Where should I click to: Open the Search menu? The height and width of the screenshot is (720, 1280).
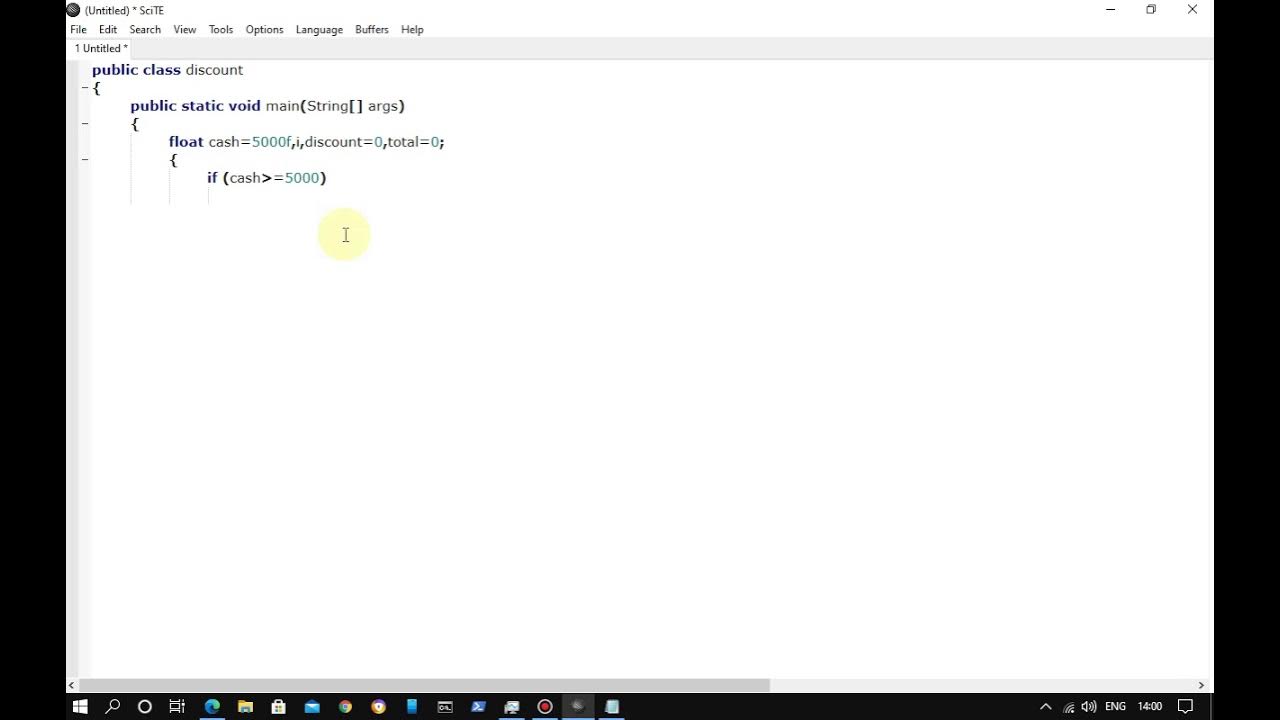(145, 29)
